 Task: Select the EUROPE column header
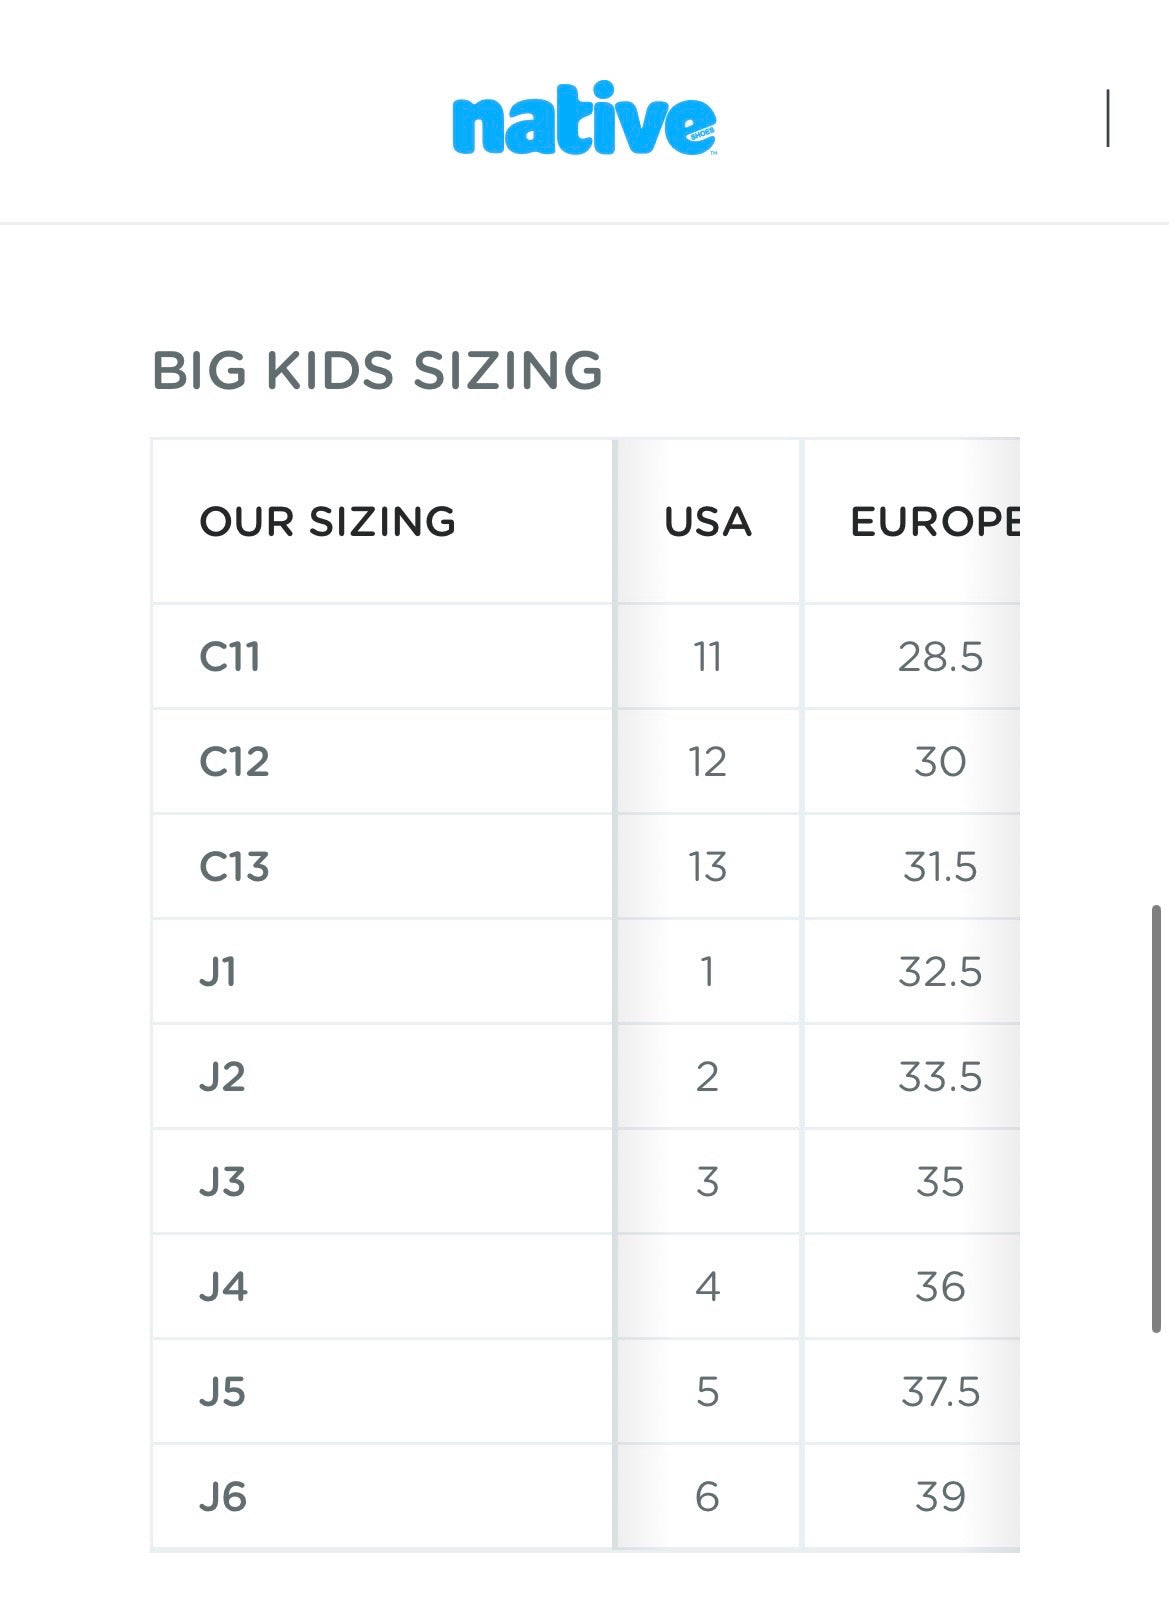(934, 522)
